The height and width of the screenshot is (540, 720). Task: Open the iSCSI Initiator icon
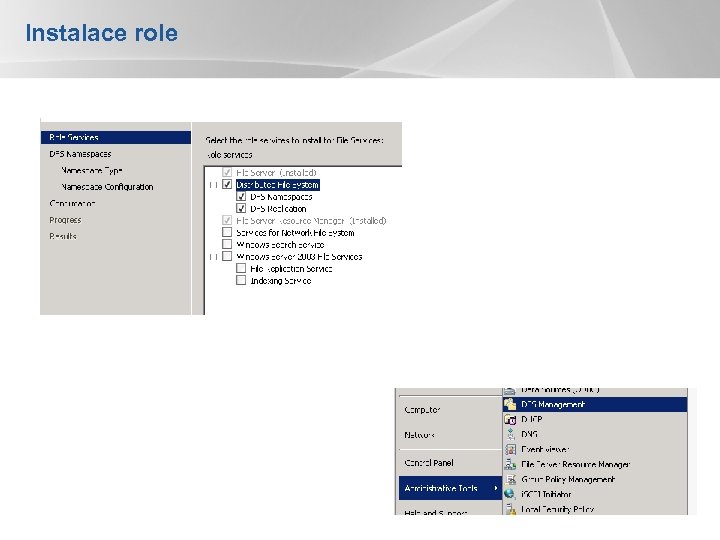(510, 494)
